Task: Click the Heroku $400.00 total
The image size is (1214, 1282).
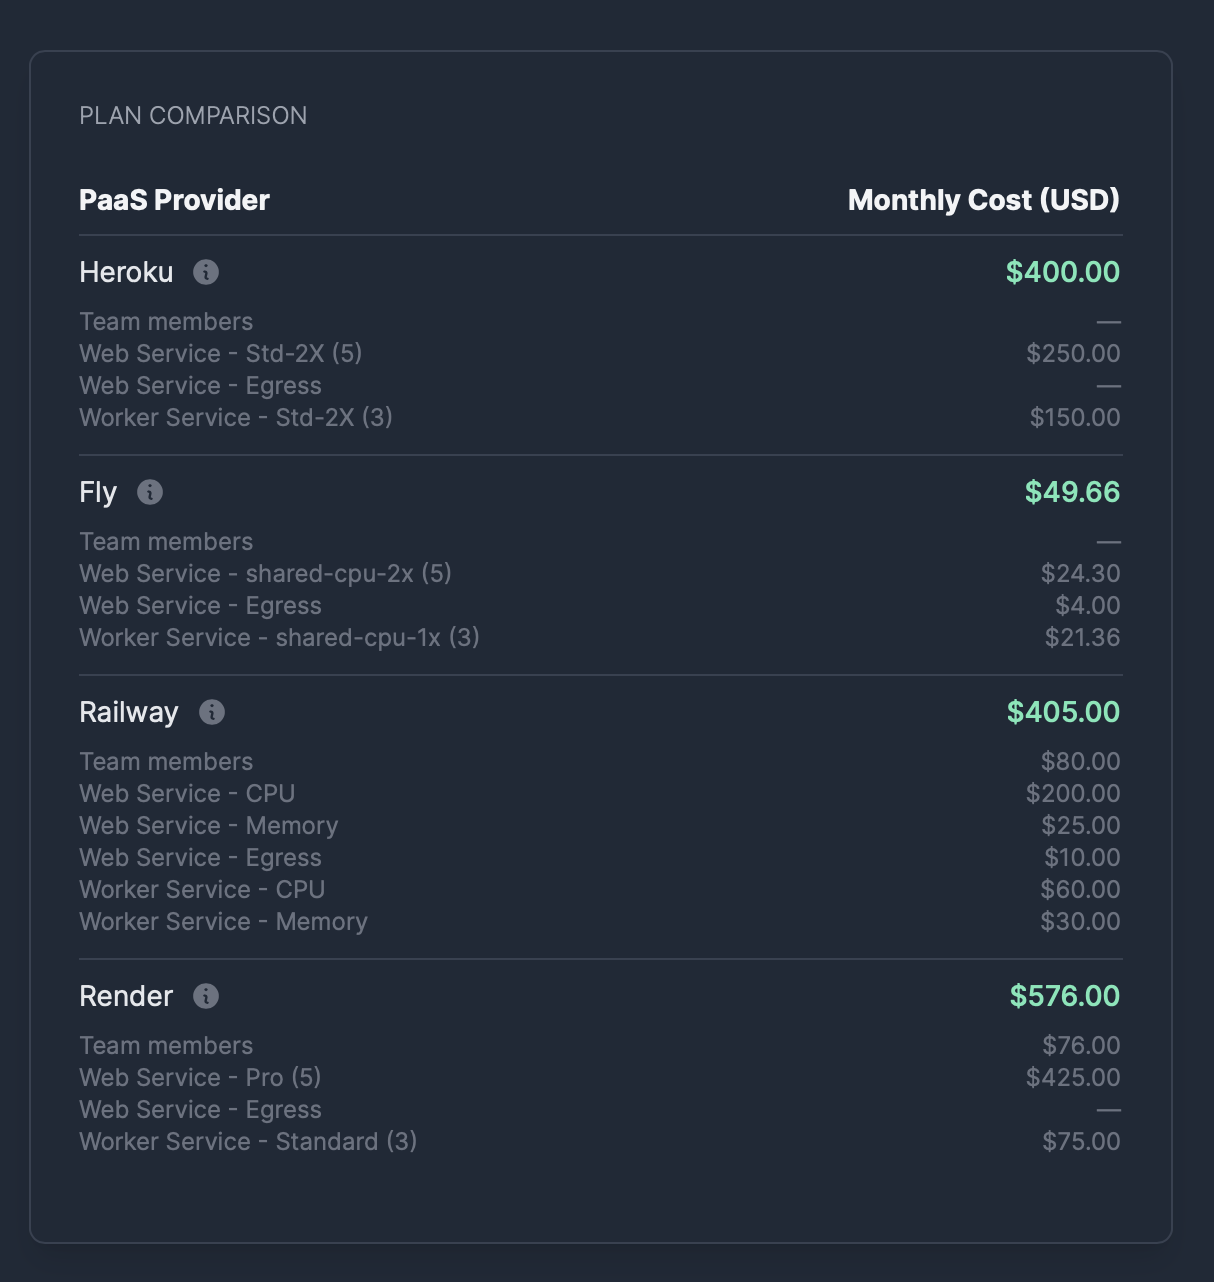Action: pyautogui.click(x=1063, y=272)
